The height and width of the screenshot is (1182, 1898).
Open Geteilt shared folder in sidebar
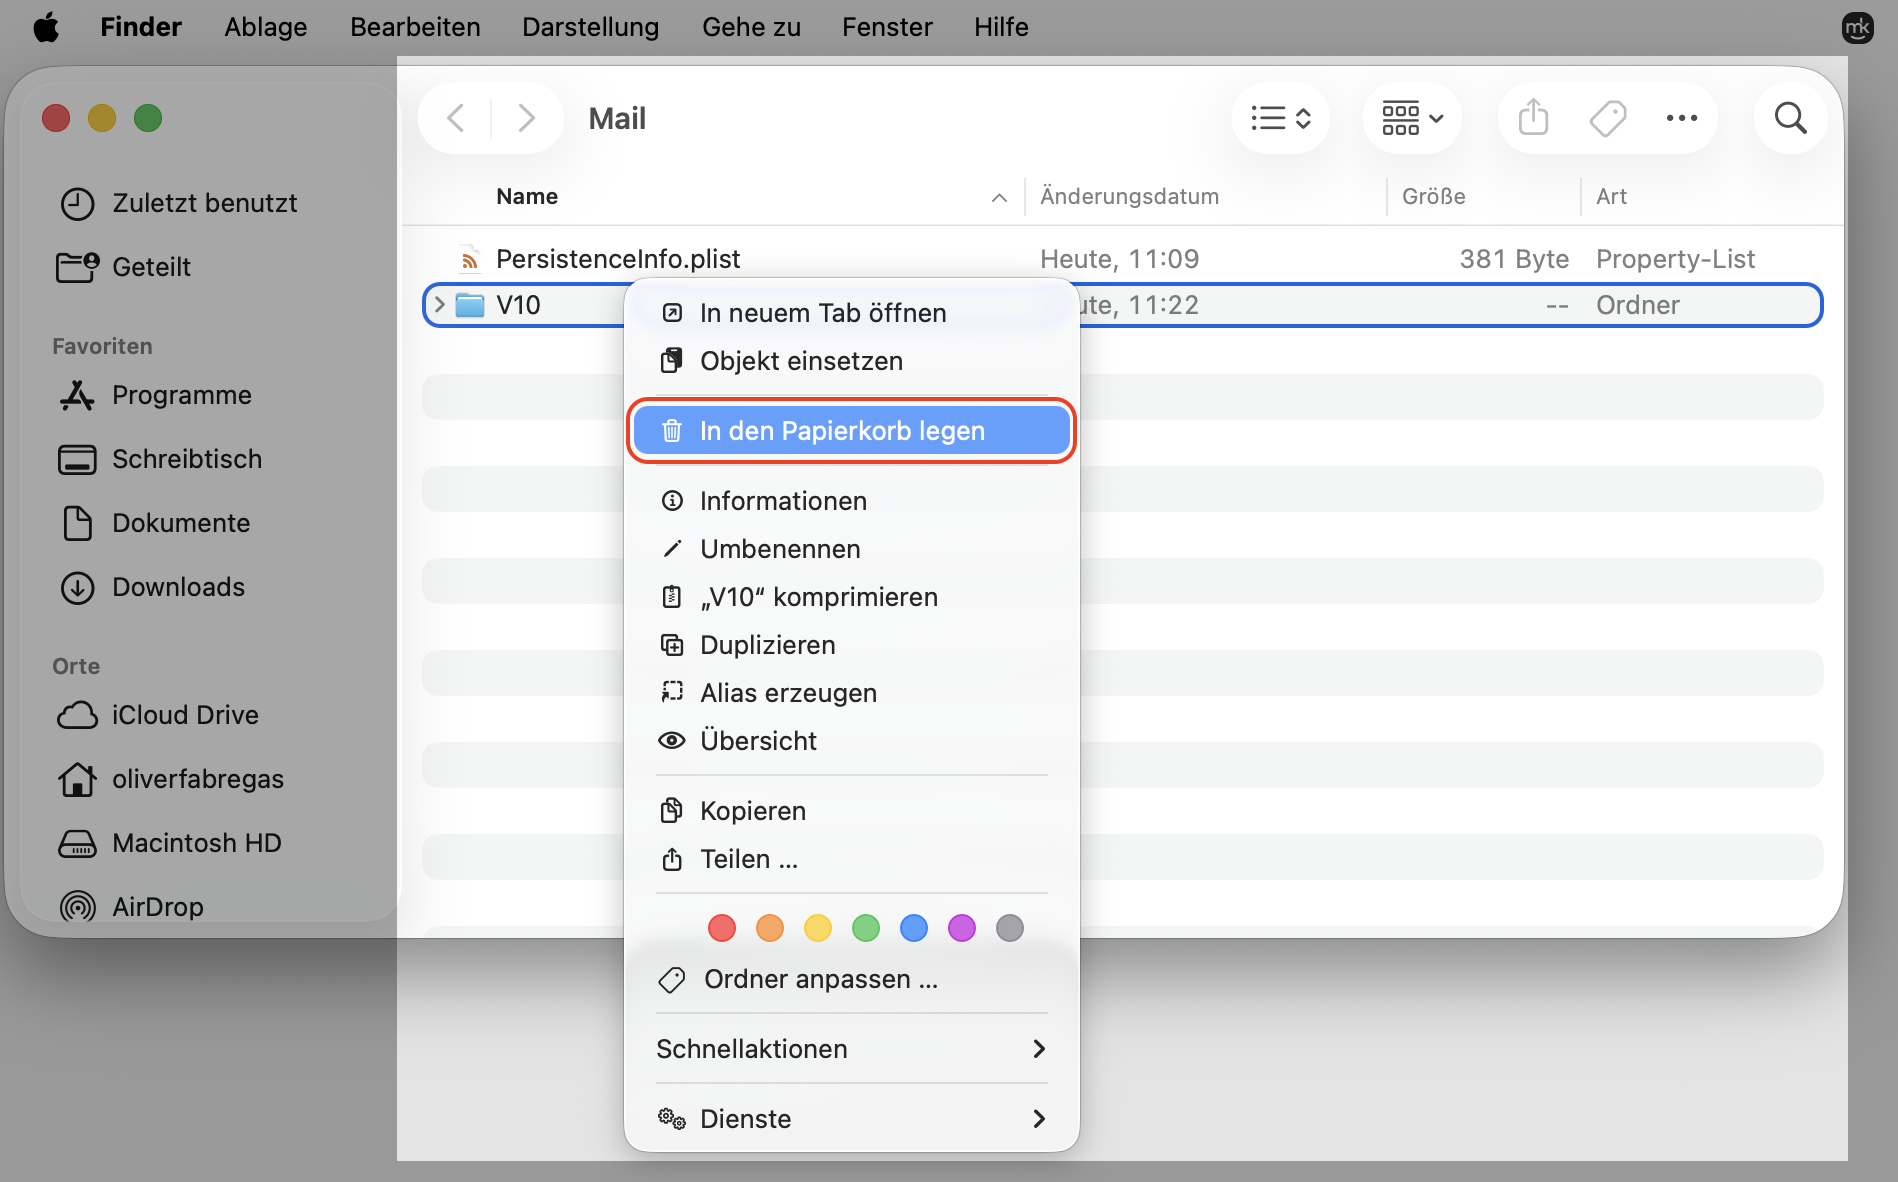click(x=124, y=267)
